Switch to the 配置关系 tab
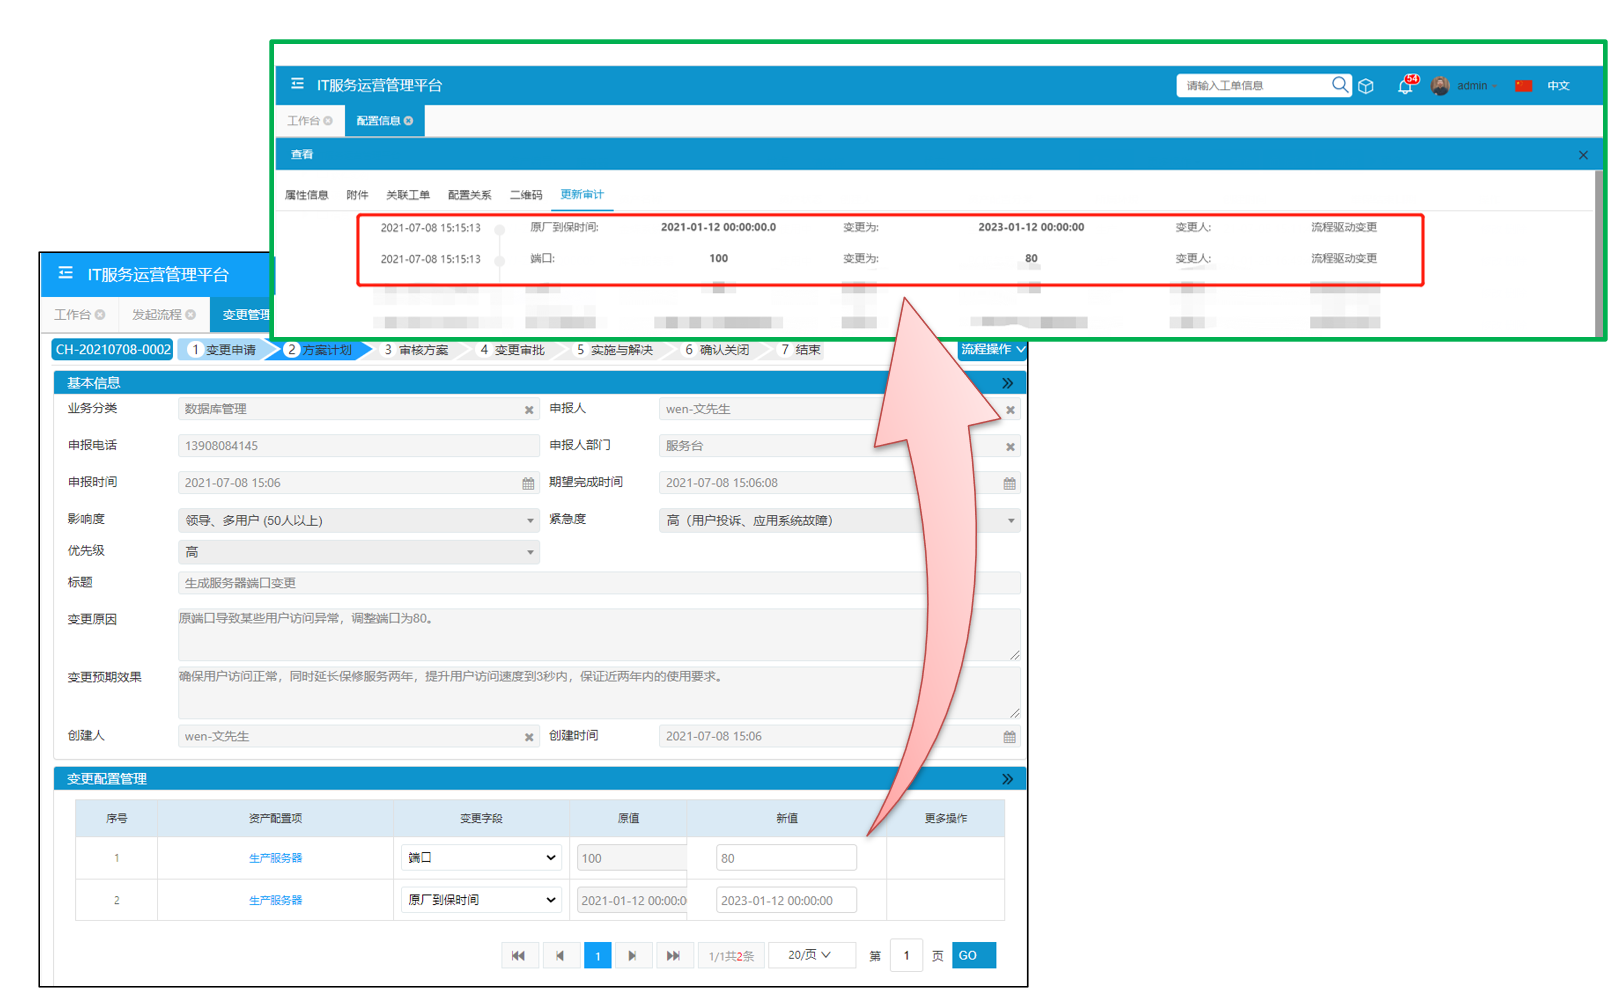This screenshot has height=1004, width=1614. click(x=469, y=195)
